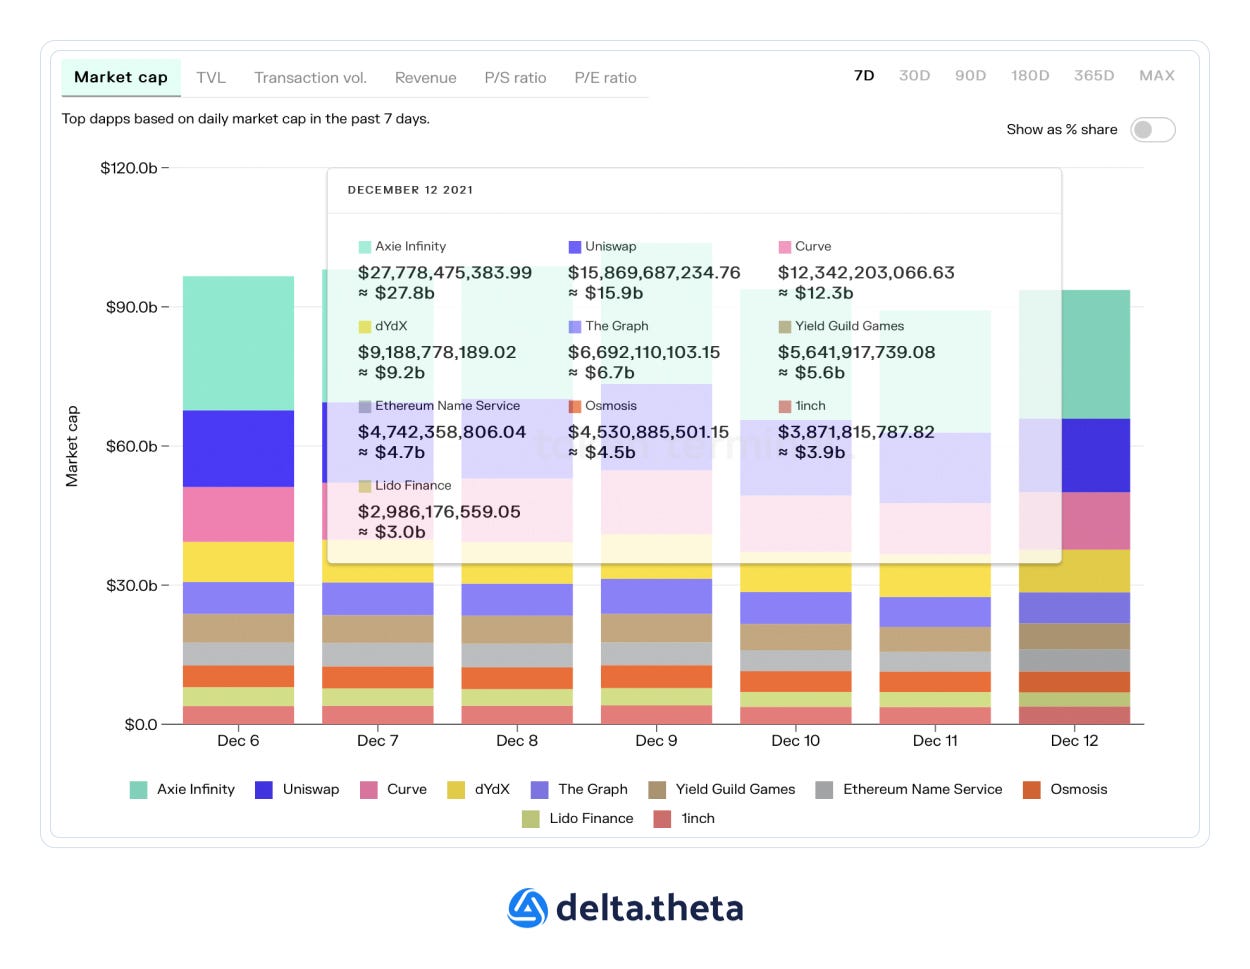The height and width of the screenshot is (969, 1250).
Task: Click the $3,871,815,787.82 1inch value
Action: (857, 432)
